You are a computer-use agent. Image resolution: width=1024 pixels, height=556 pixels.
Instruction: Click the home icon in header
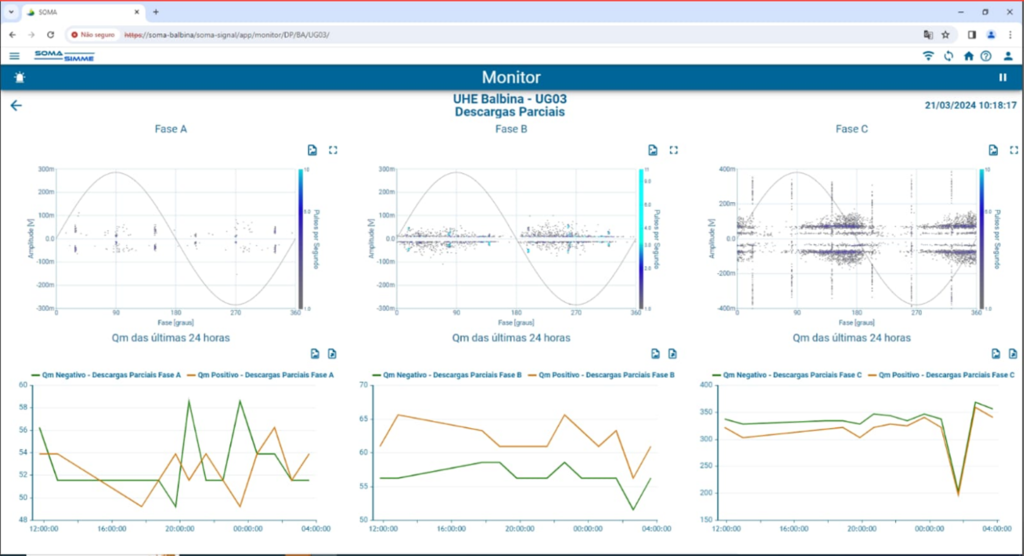(968, 56)
